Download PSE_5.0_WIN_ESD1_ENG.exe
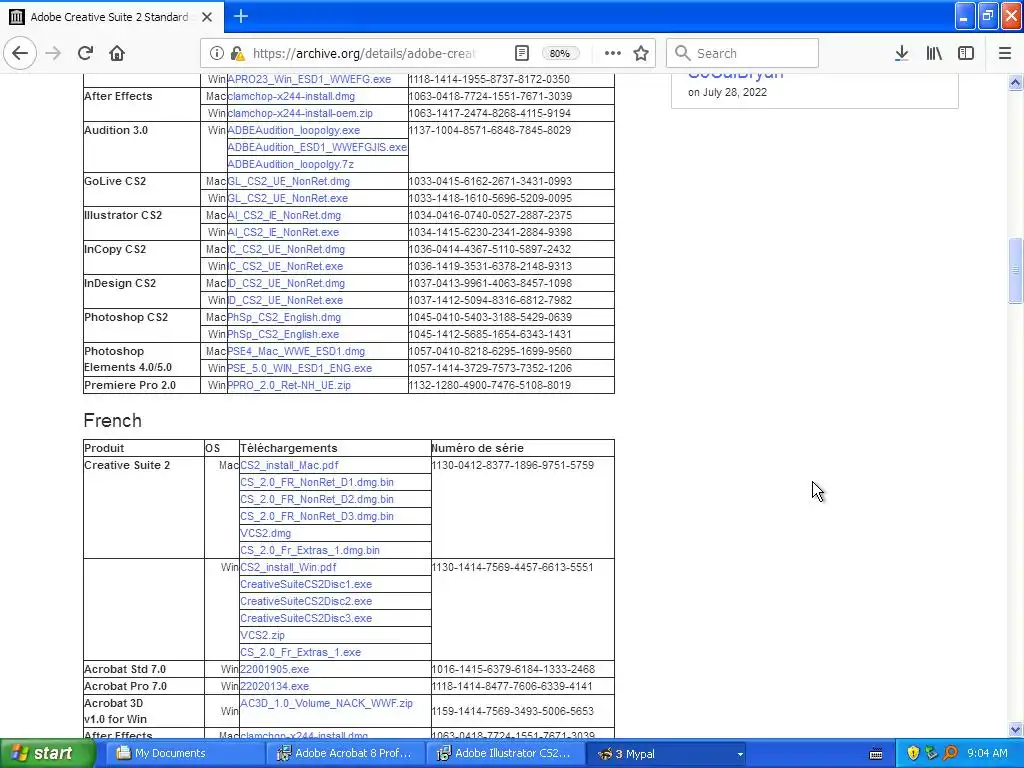This screenshot has height=768, width=1024. click(300, 368)
